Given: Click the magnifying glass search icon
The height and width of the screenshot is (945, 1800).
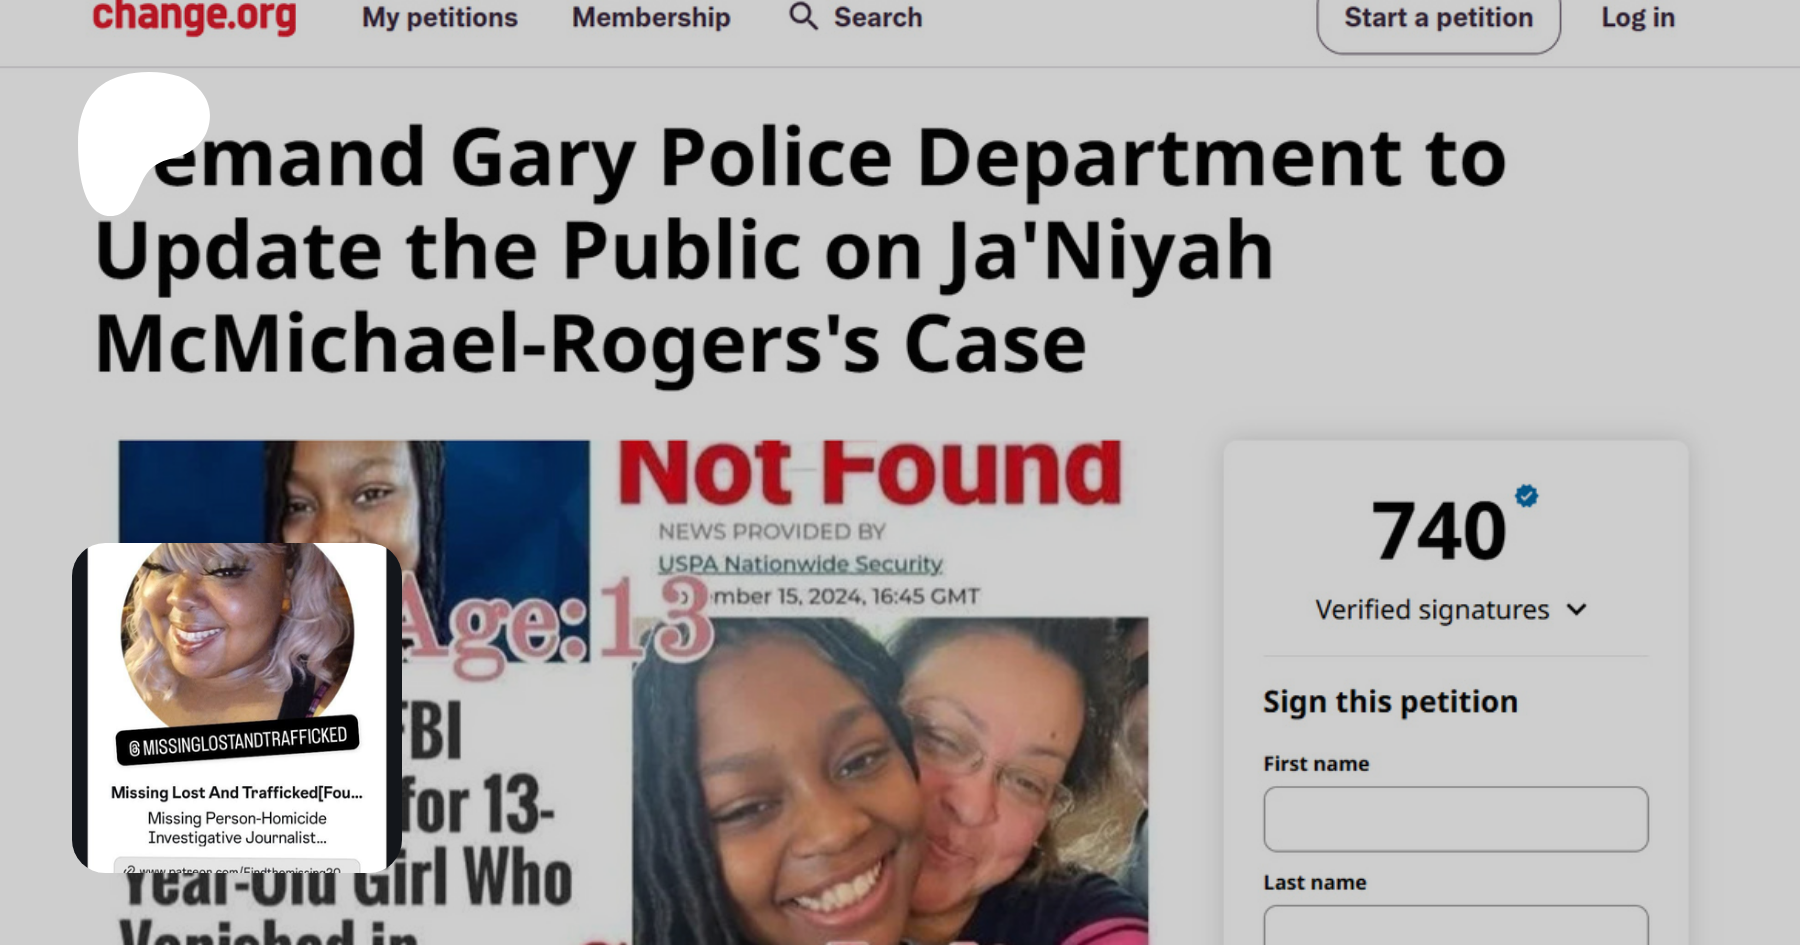Looking at the screenshot, I should click(803, 16).
